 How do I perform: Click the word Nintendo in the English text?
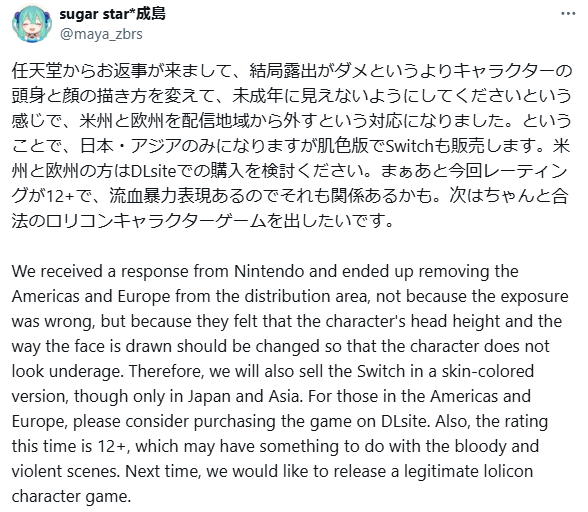(x=268, y=271)
